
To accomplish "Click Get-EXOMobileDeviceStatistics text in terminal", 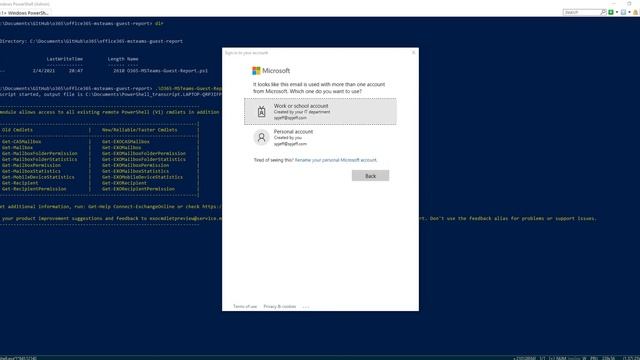I will click(x=142, y=177).
